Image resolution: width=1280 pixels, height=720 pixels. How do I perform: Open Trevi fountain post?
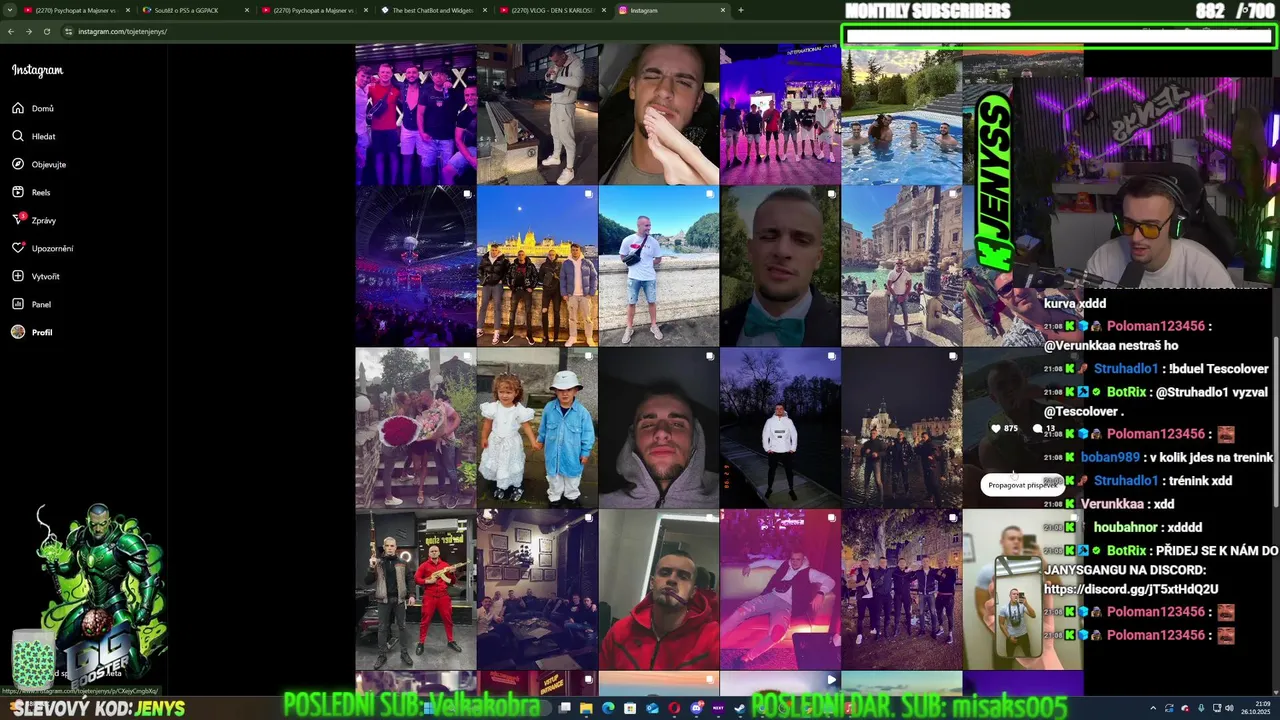(x=901, y=266)
